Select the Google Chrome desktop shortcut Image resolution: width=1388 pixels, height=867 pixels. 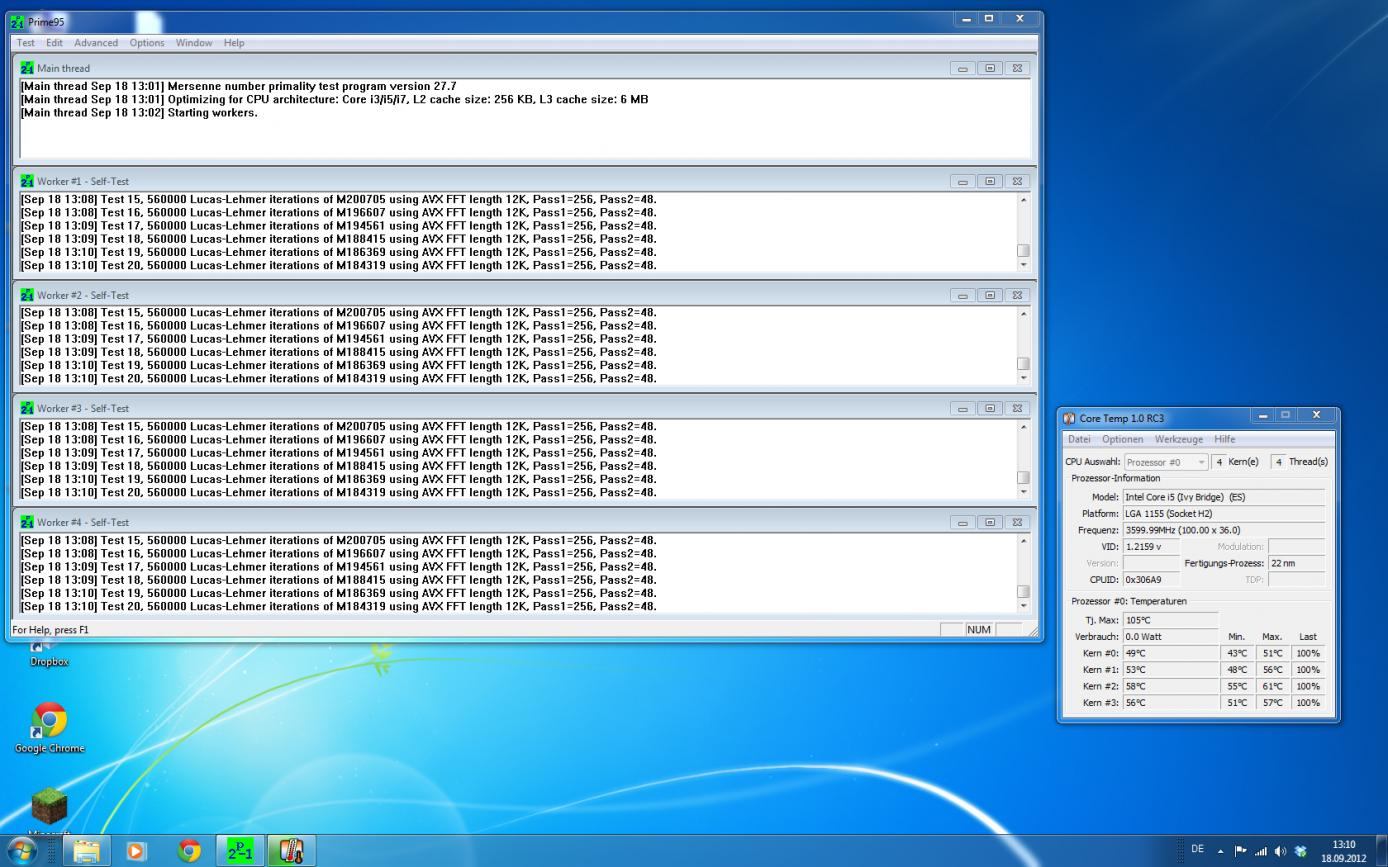(49, 728)
